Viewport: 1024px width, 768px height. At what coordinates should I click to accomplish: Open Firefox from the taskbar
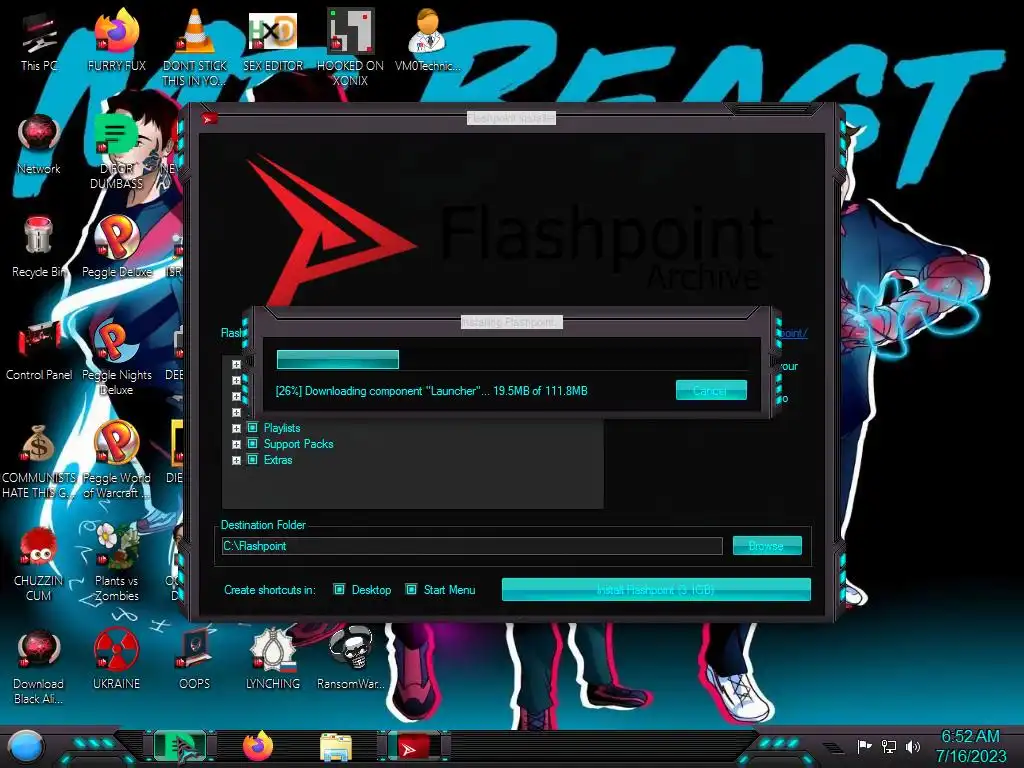point(258,747)
